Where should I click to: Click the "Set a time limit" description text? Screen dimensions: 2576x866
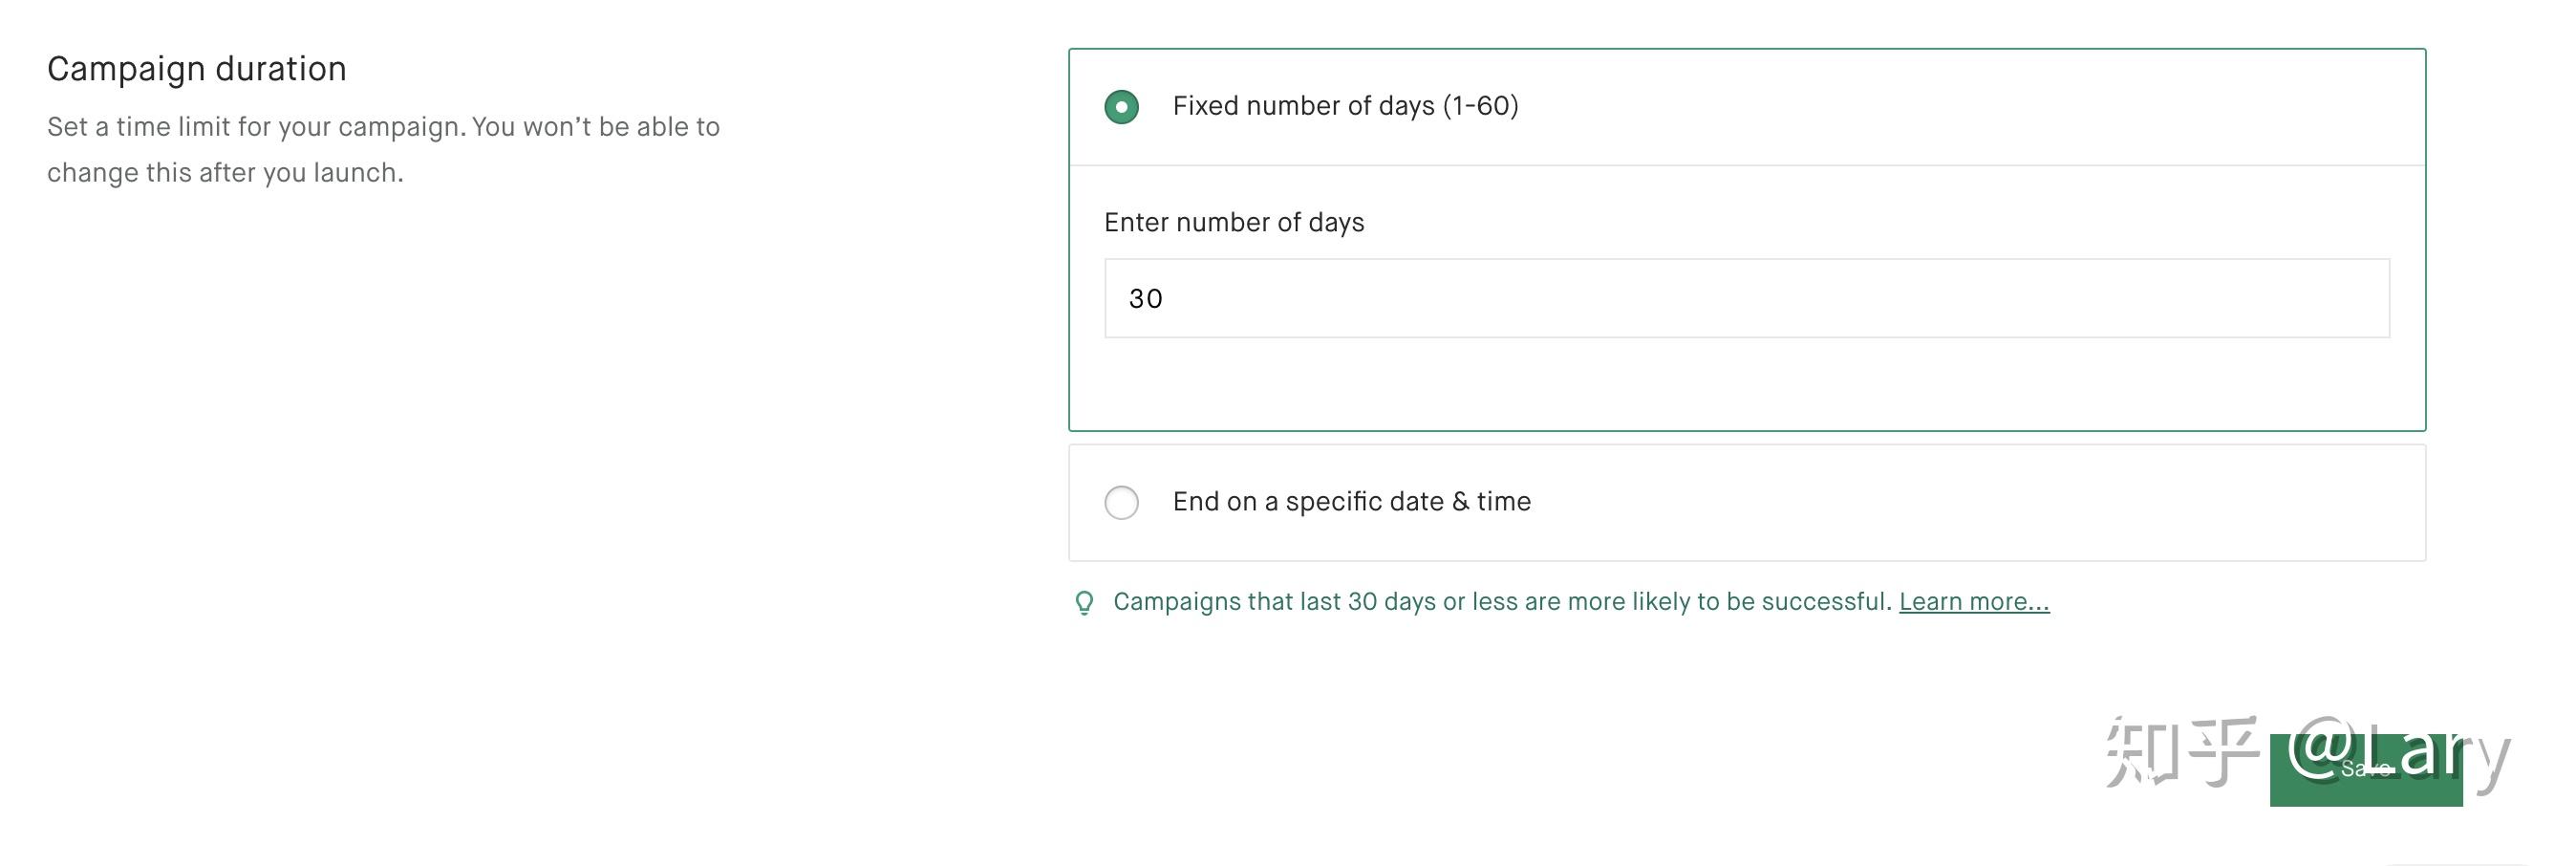point(383,127)
